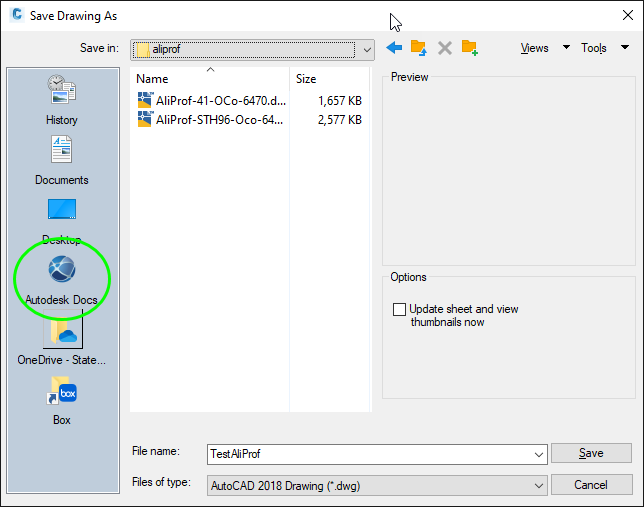Image resolution: width=644 pixels, height=507 pixels.
Task: Open the Views menu
Action: [x=545, y=48]
